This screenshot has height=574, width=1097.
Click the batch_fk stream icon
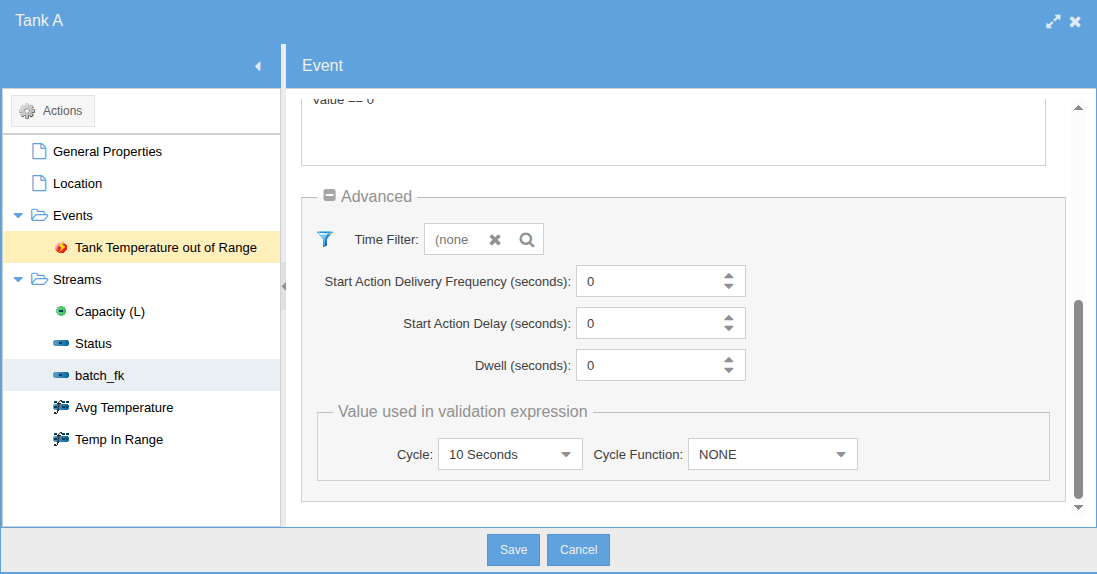tap(61, 376)
